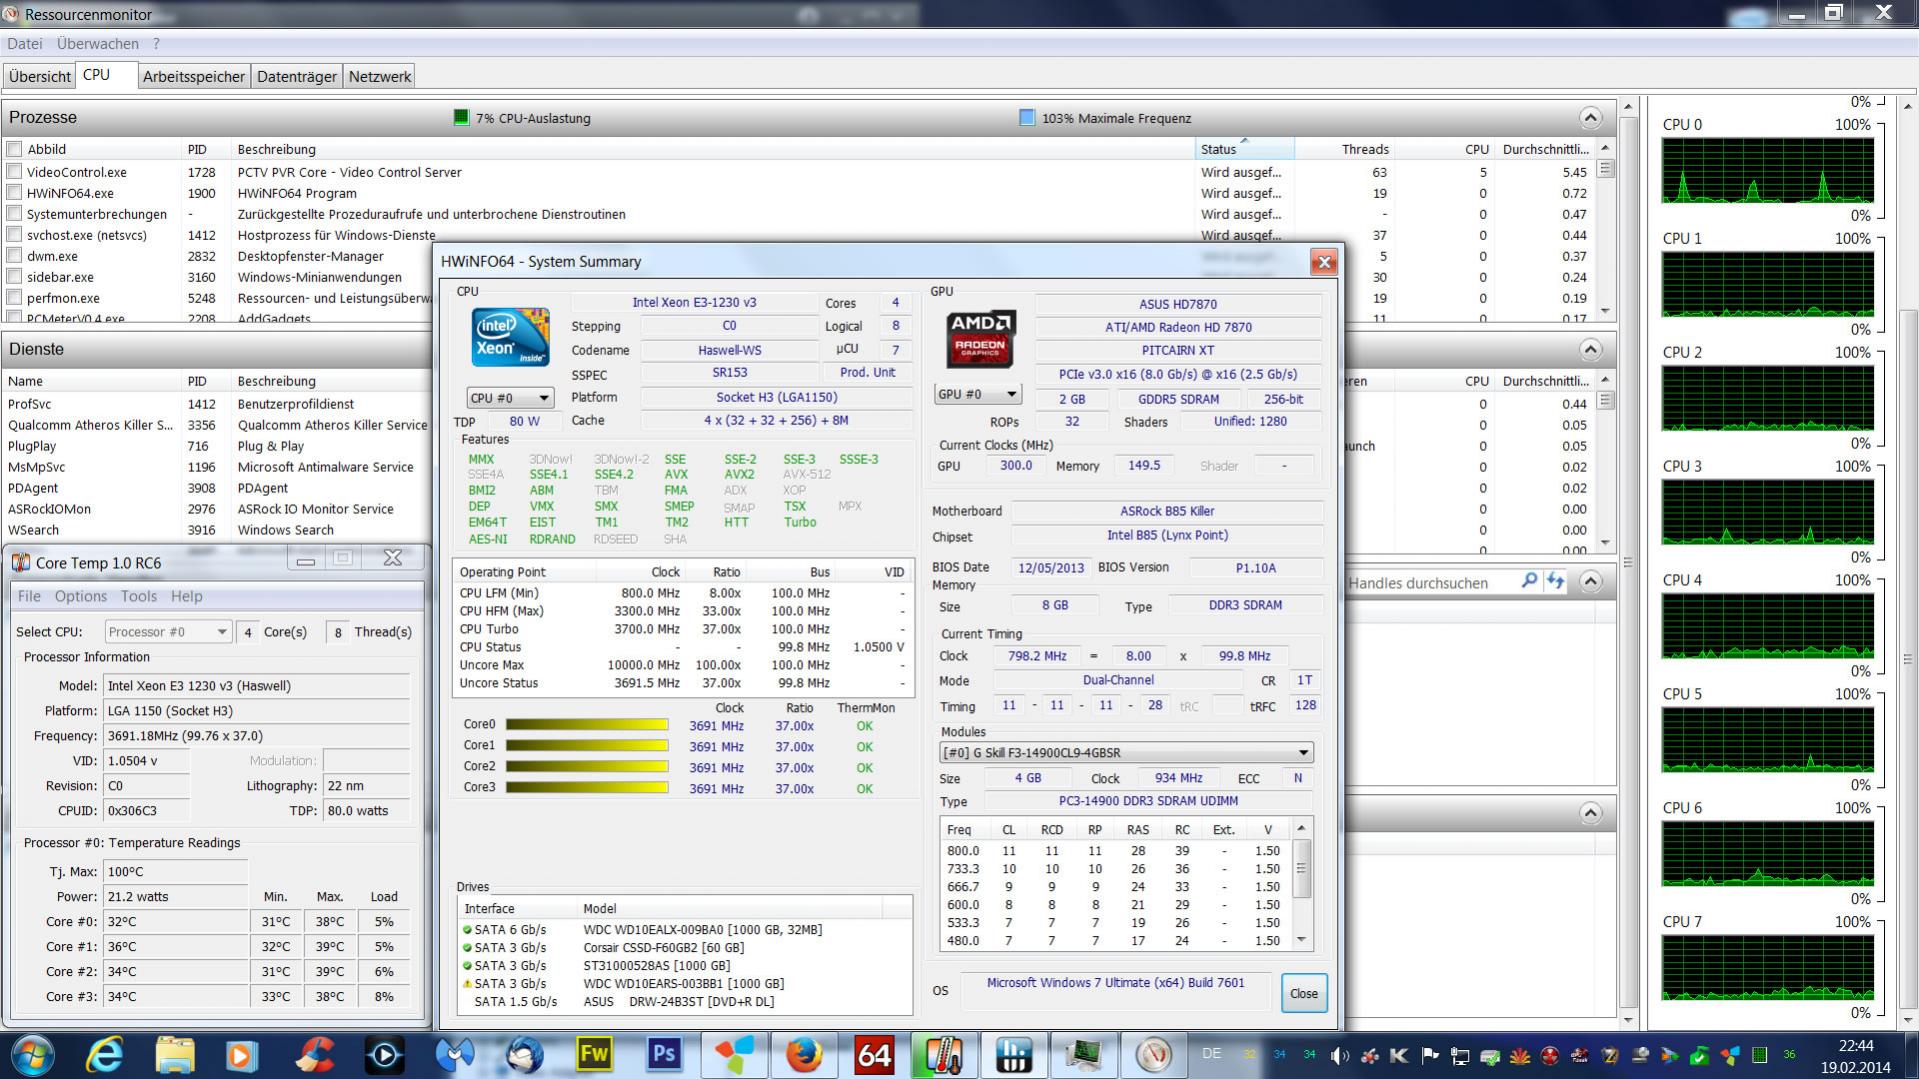Screen dimensions: 1919x1079
Task: Check the dwm.exe process checkbox
Action: click(14, 256)
